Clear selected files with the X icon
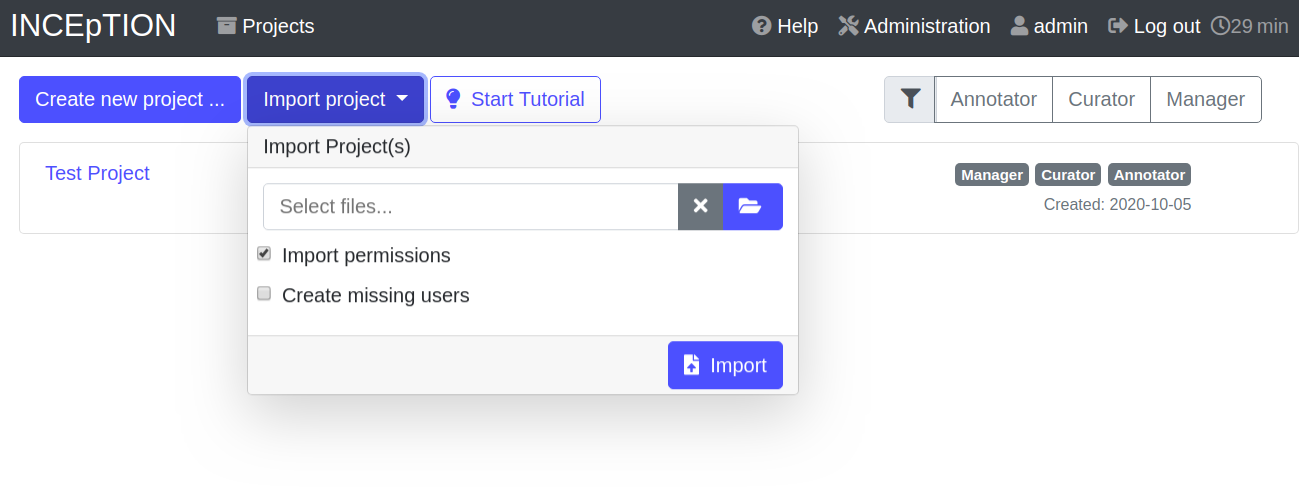 [x=700, y=206]
